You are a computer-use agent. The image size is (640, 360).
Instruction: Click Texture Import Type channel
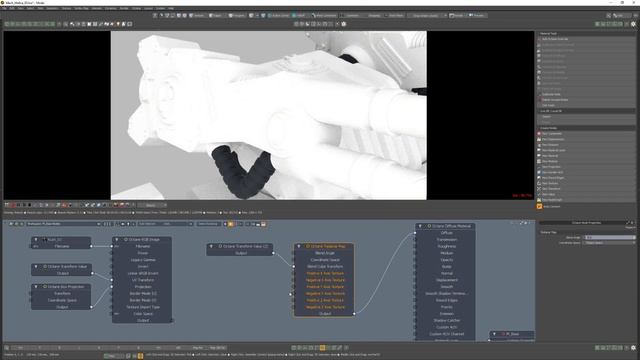tap(142, 307)
